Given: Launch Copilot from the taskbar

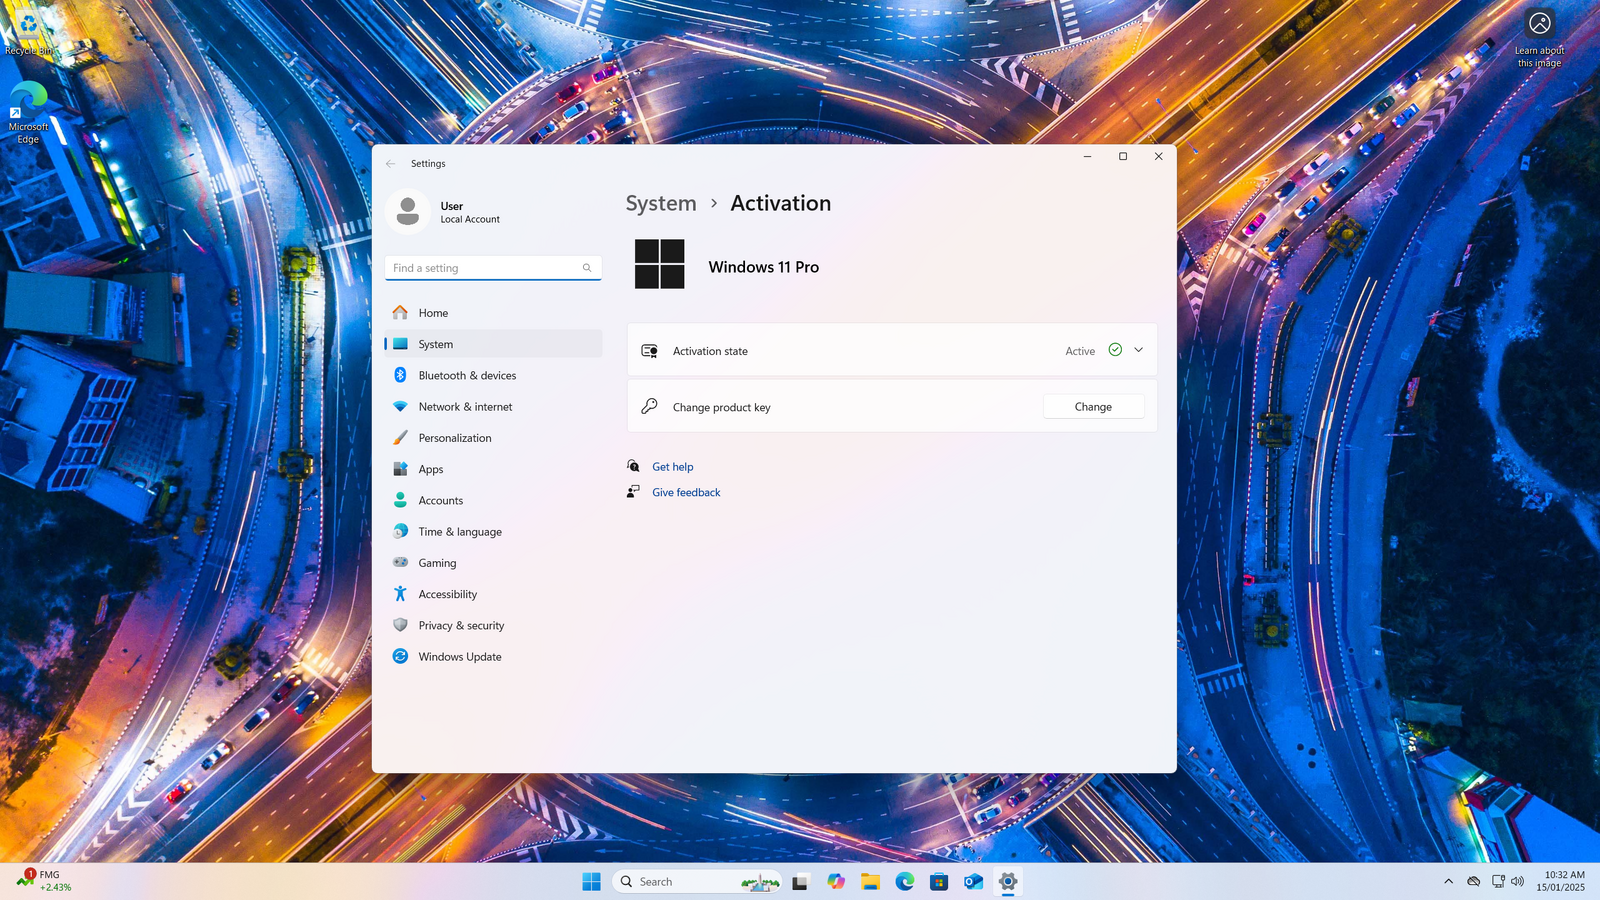Looking at the screenshot, I should pos(836,881).
